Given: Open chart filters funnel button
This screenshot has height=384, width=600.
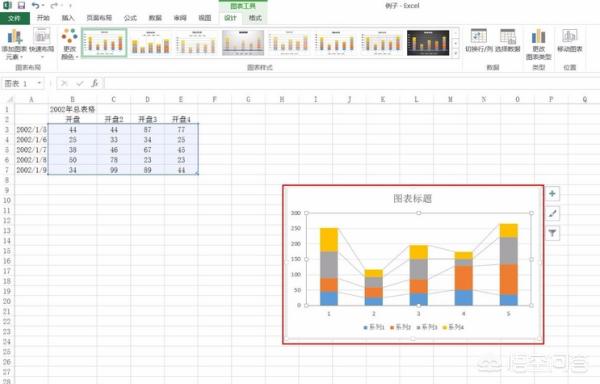Looking at the screenshot, I should (x=552, y=233).
